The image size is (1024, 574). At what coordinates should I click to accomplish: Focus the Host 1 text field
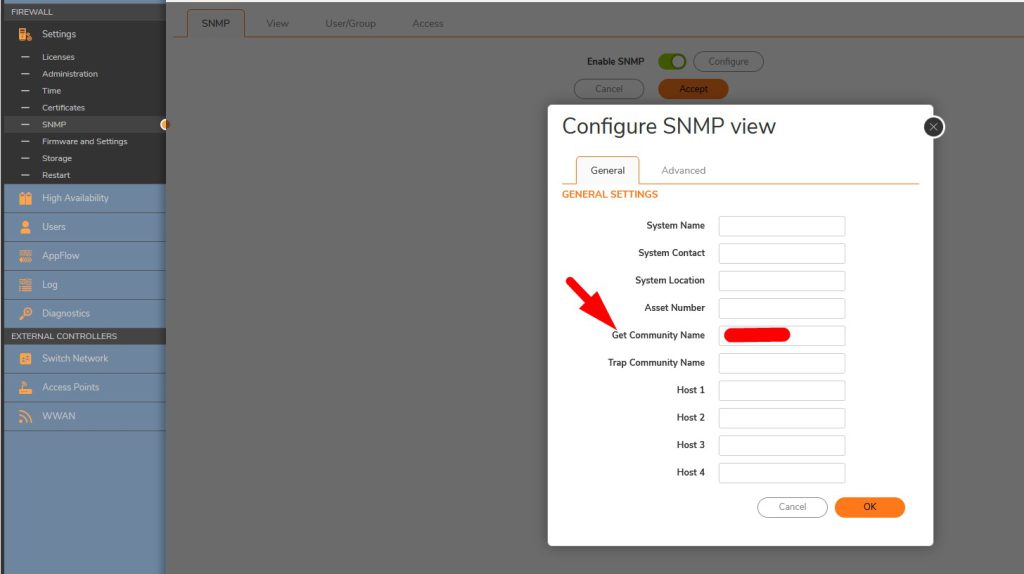pos(781,390)
